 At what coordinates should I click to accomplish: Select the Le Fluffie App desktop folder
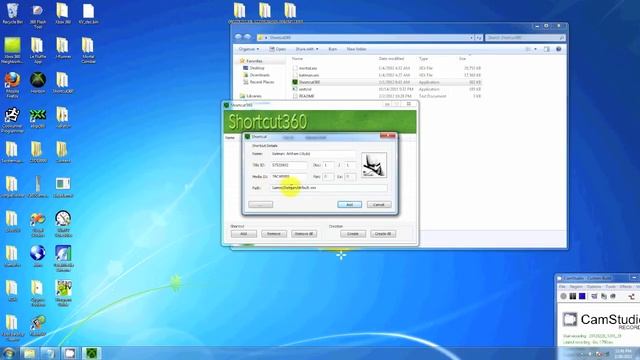[38, 50]
